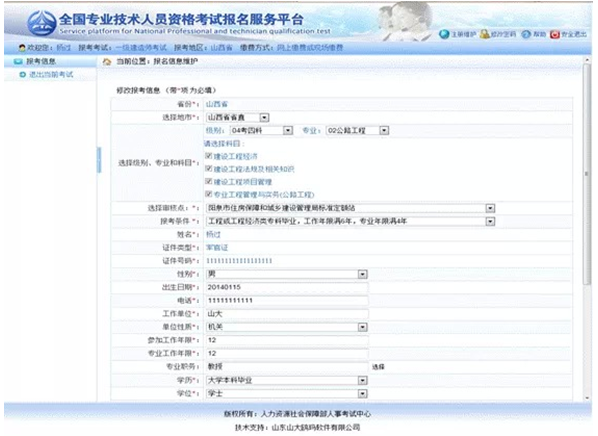Open the 学历 dropdown showing 大学本科毕业

click(x=287, y=380)
